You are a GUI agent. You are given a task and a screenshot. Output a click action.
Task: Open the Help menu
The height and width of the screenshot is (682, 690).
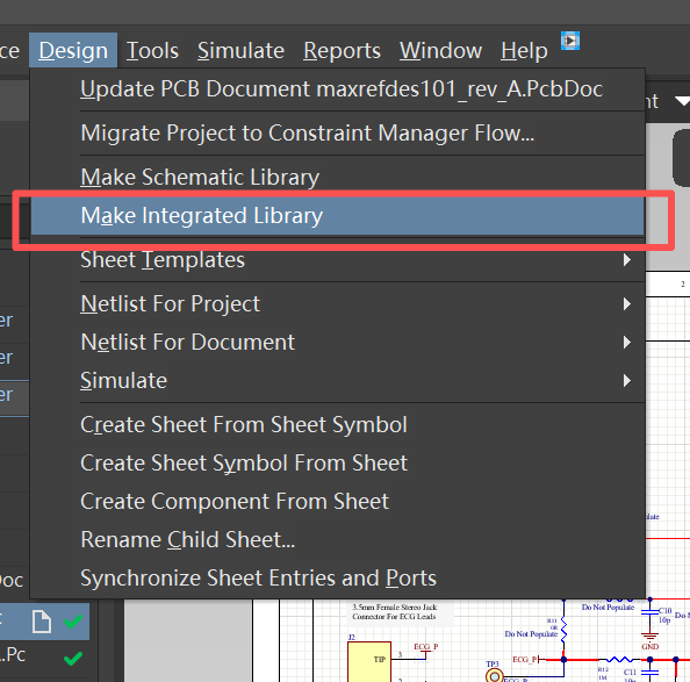pos(524,51)
